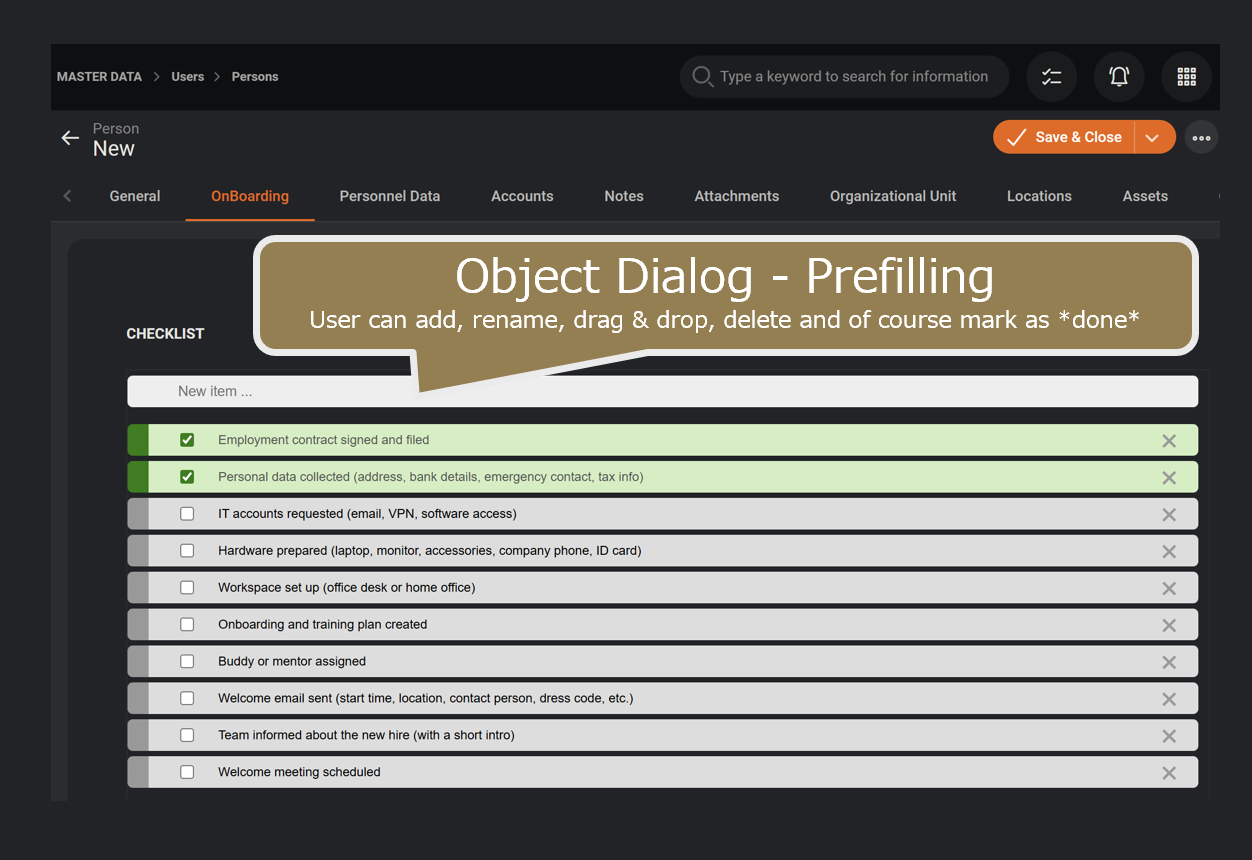Check 'Hardware prepared' checkbox

[x=187, y=551]
